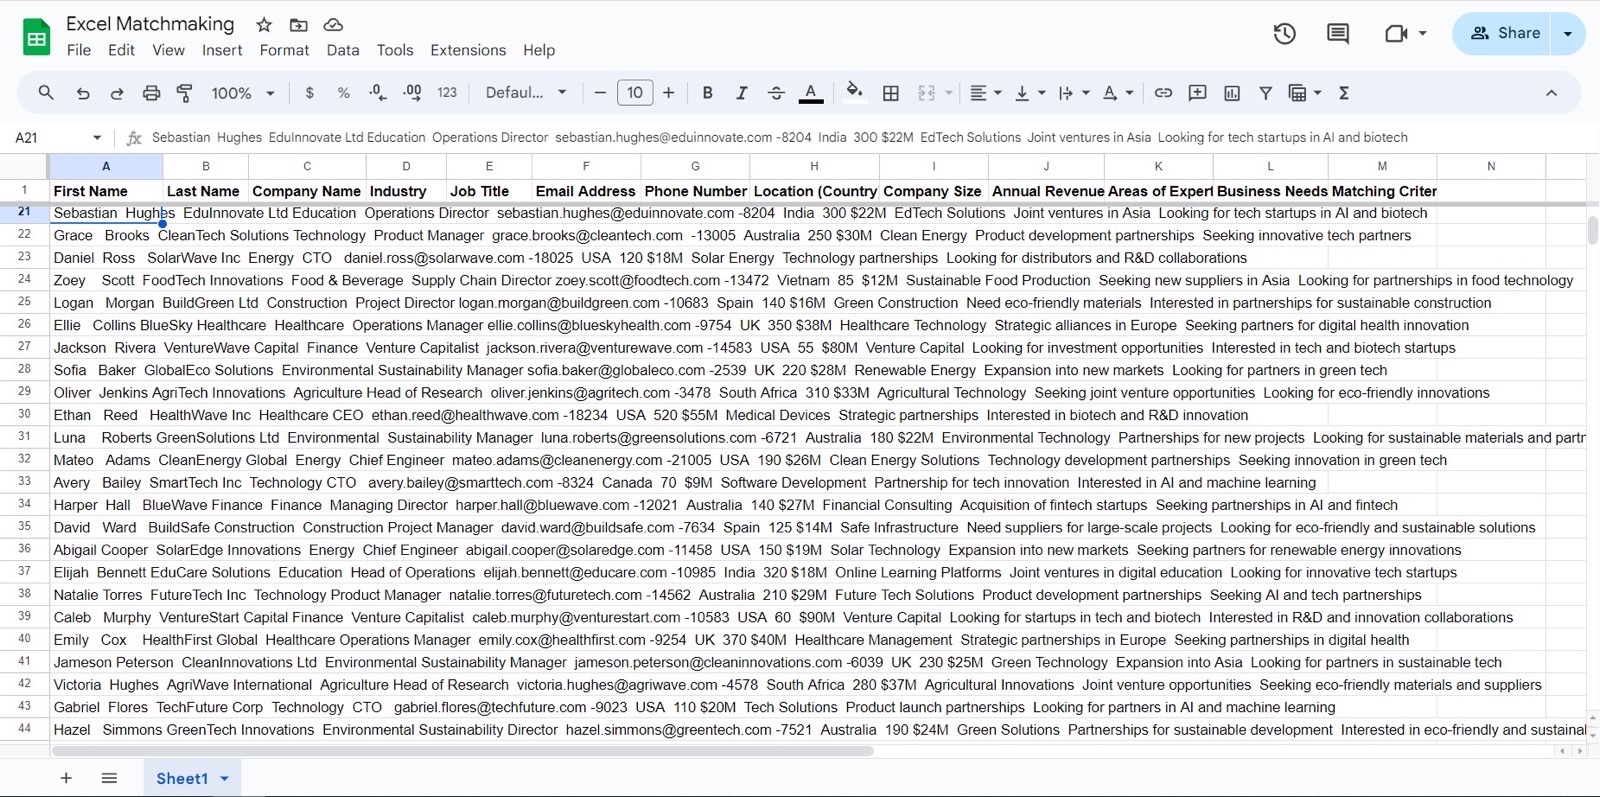Open borders tool

(891, 93)
